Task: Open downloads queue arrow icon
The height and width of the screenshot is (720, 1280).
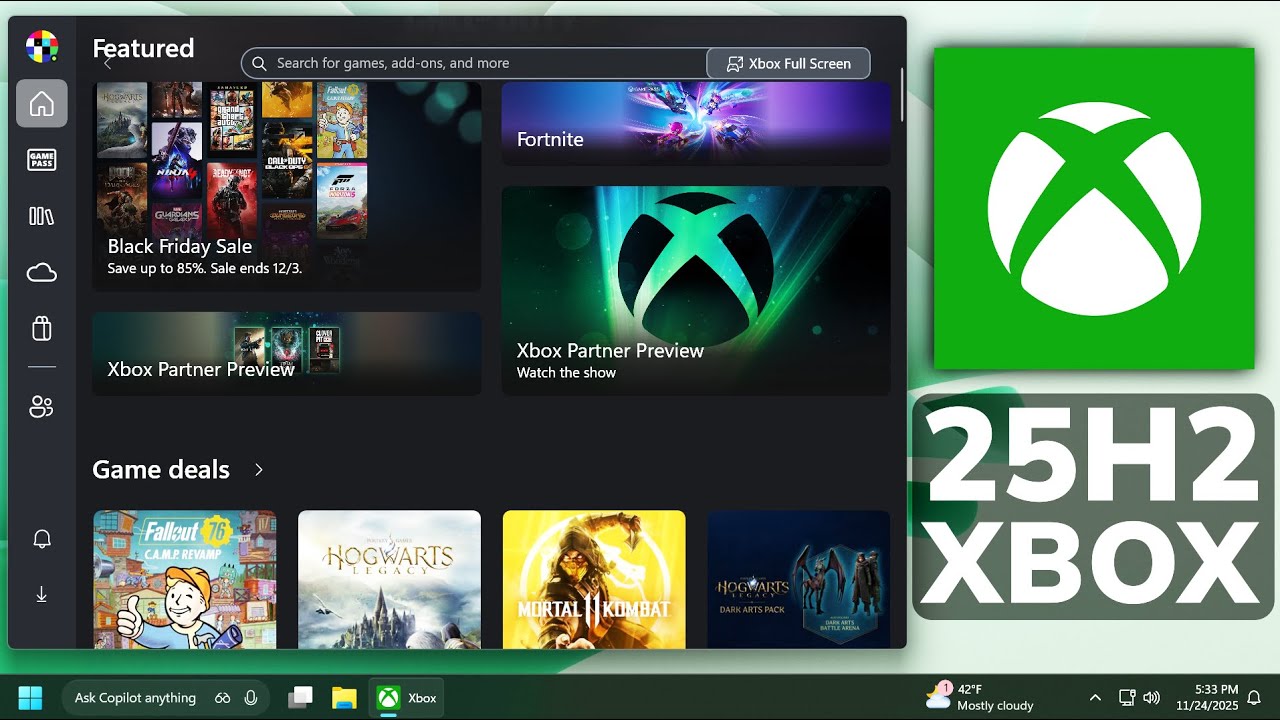Action: tap(42, 595)
